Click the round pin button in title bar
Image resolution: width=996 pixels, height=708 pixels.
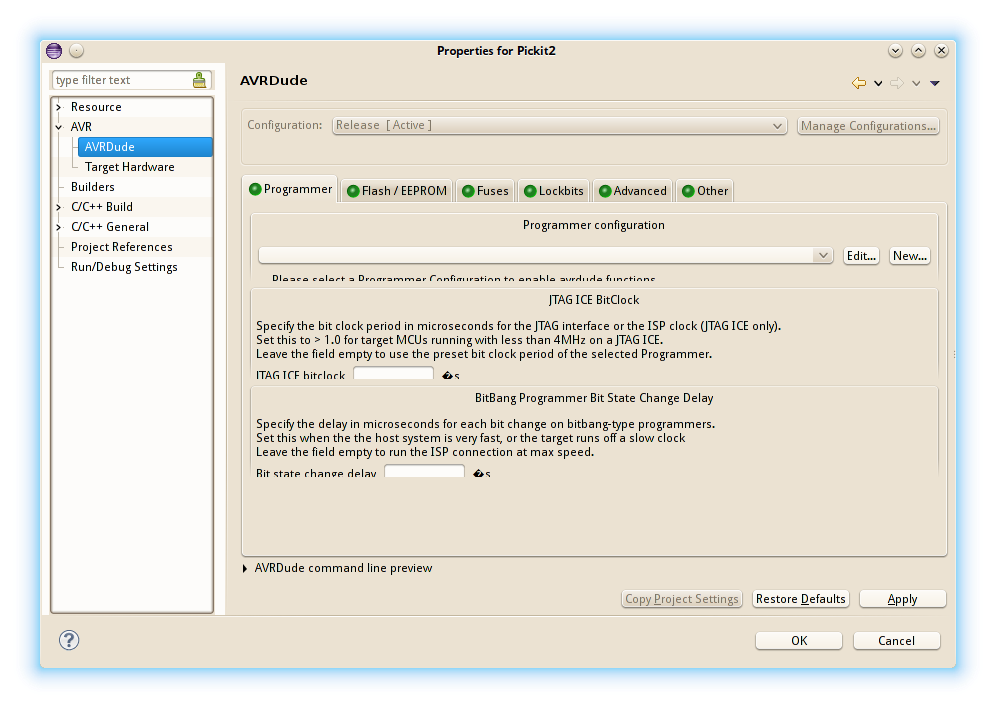[76, 51]
